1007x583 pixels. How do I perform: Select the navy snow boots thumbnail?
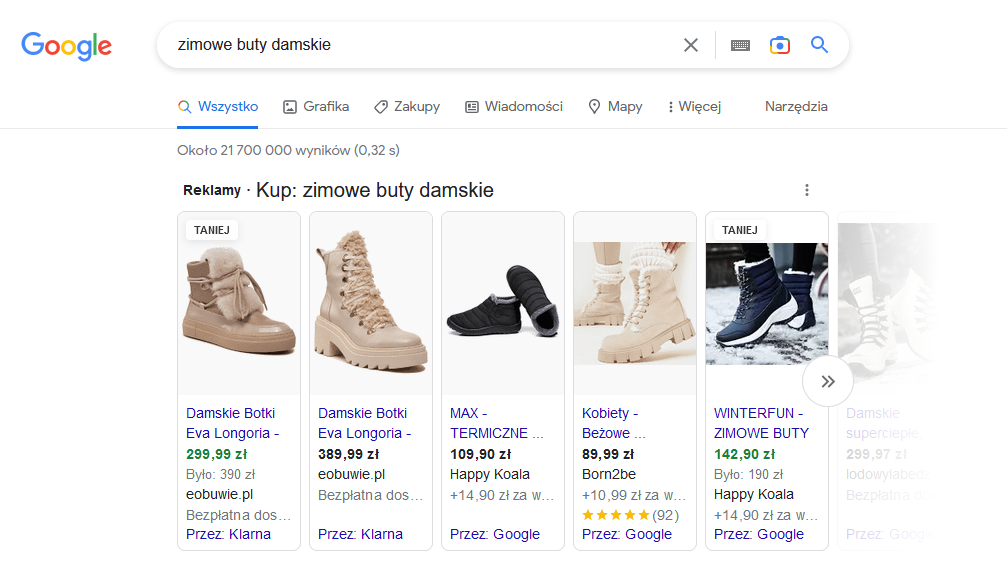(767, 303)
